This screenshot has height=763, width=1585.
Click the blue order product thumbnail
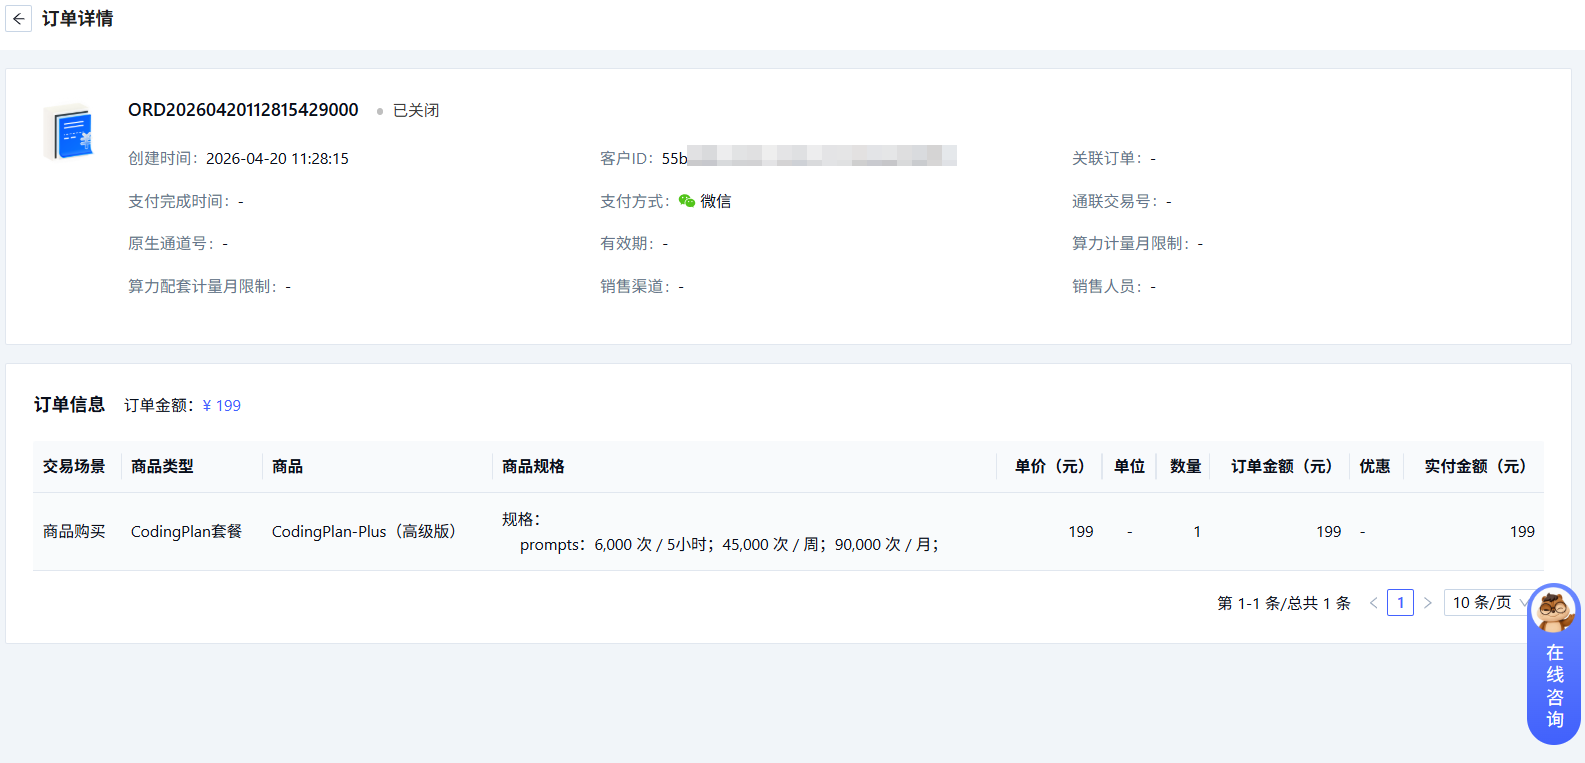(x=68, y=133)
